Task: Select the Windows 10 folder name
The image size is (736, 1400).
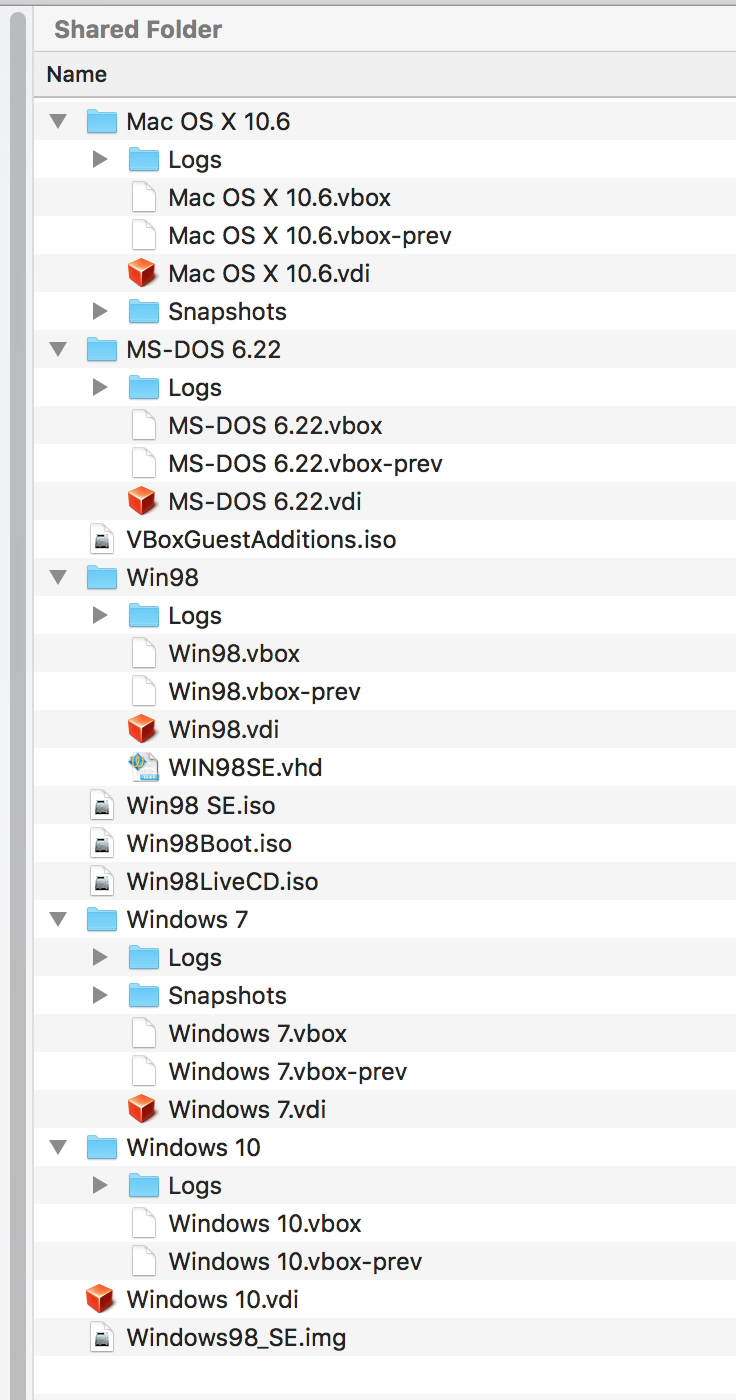Action: coord(193,1148)
